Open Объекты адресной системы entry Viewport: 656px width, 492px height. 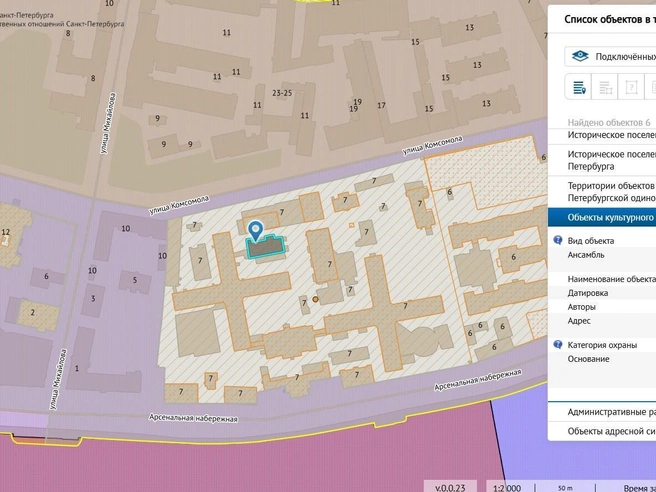click(x=602, y=431)
